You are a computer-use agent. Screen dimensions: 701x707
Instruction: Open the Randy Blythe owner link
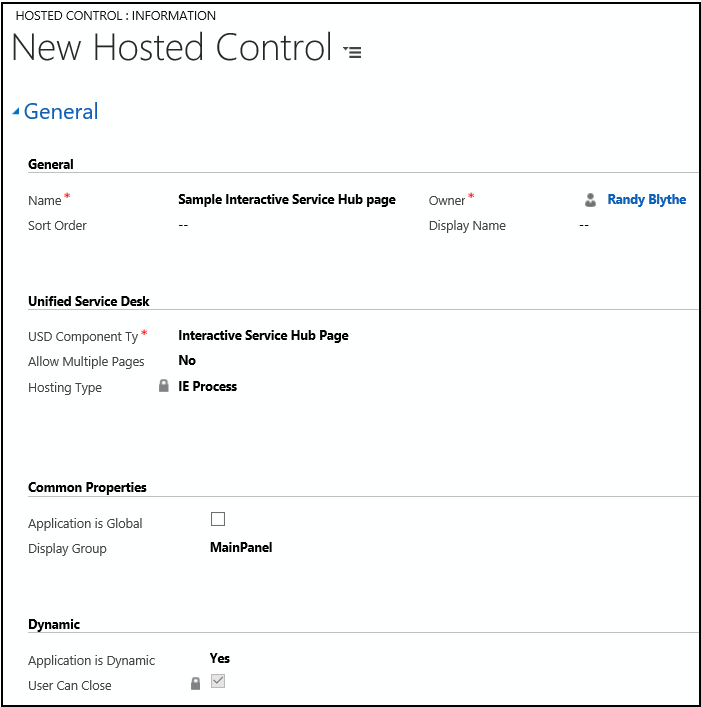646,200
